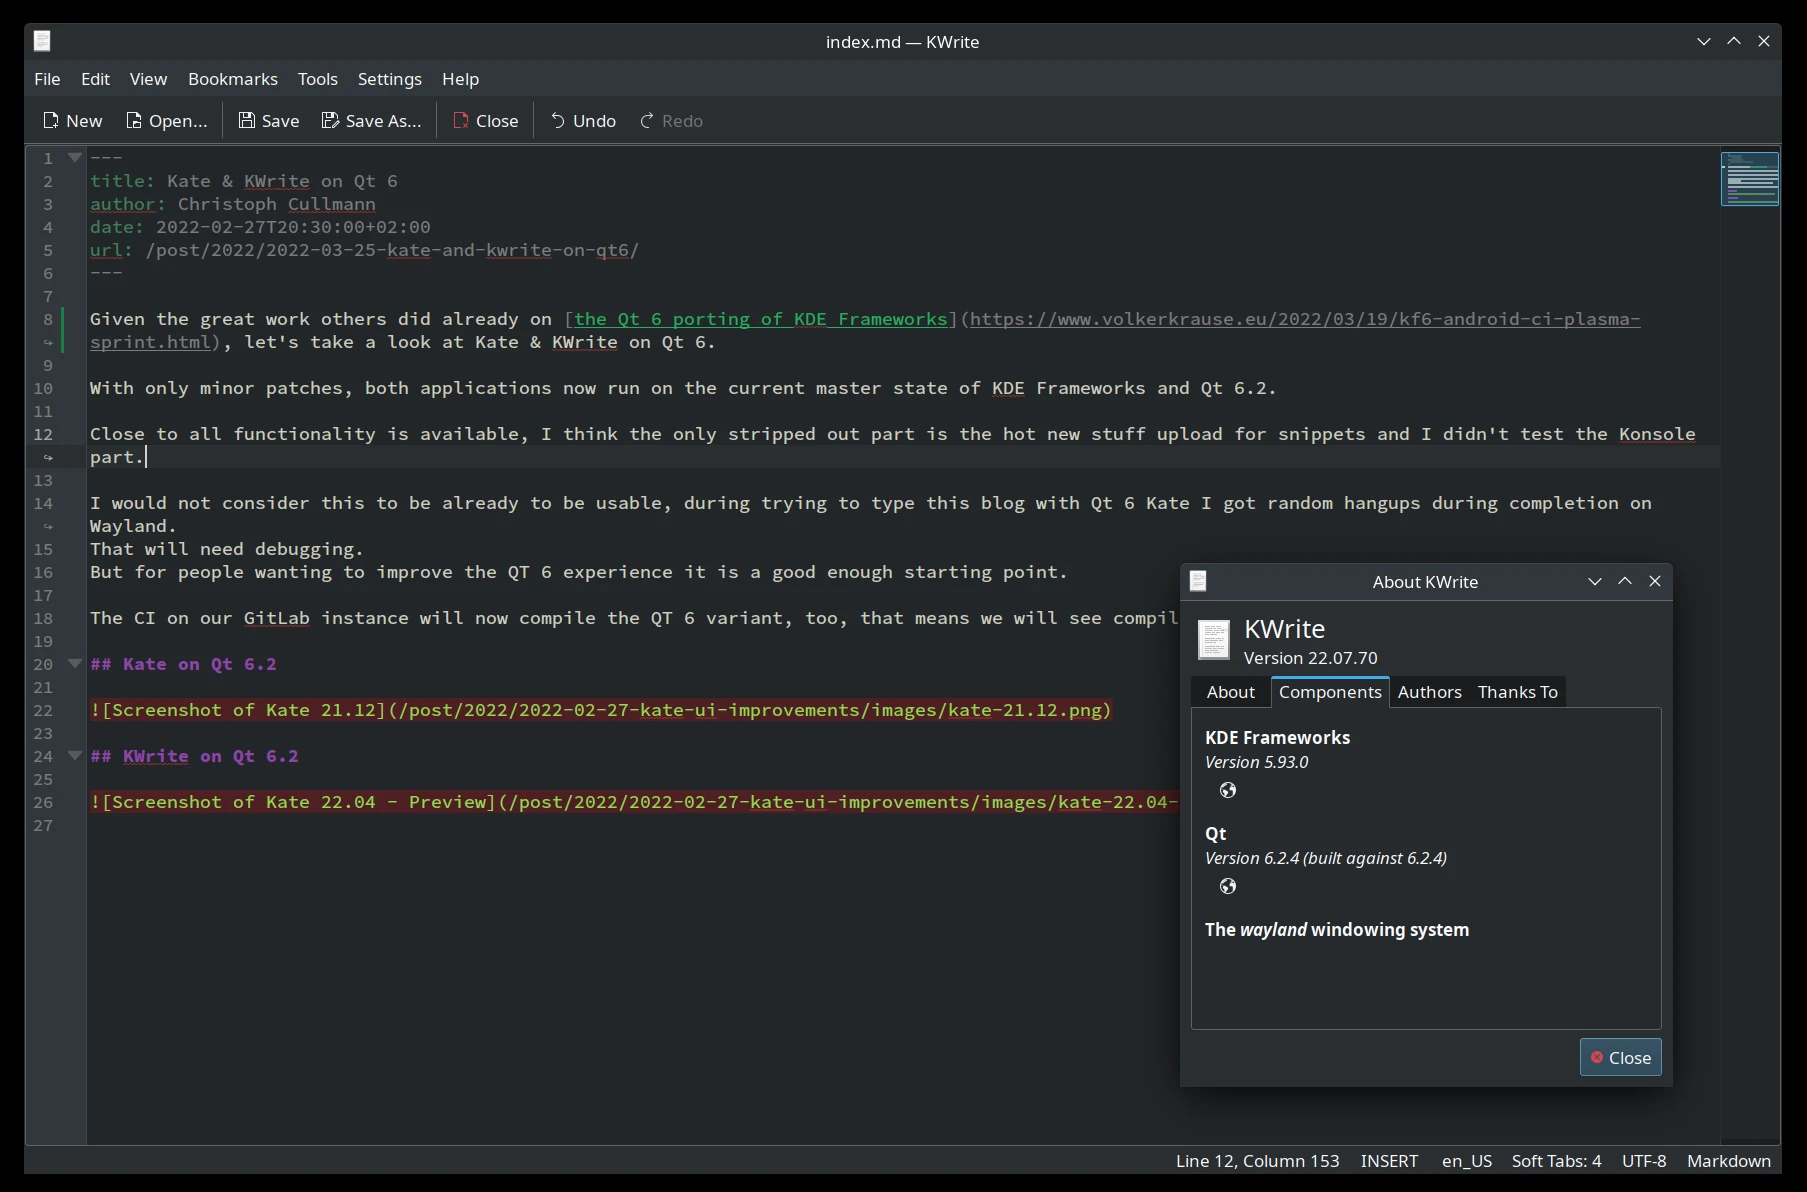Collapse the fold marker at line 24
Image resolution: width=1807 pixels, height=1192 pixels.
74,755
